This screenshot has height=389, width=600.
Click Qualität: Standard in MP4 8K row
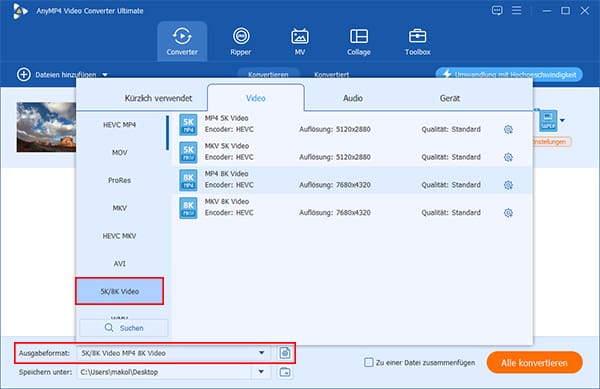pyautogui.click(x=451, y=185)
